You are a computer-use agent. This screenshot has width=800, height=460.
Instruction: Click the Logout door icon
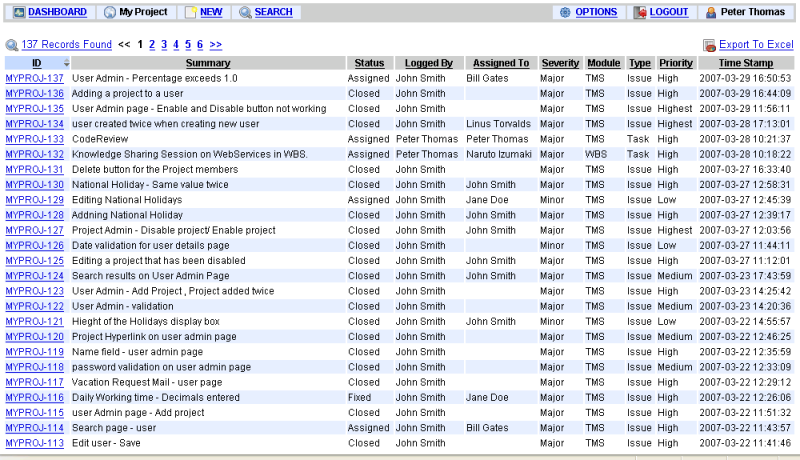[640, 12]
